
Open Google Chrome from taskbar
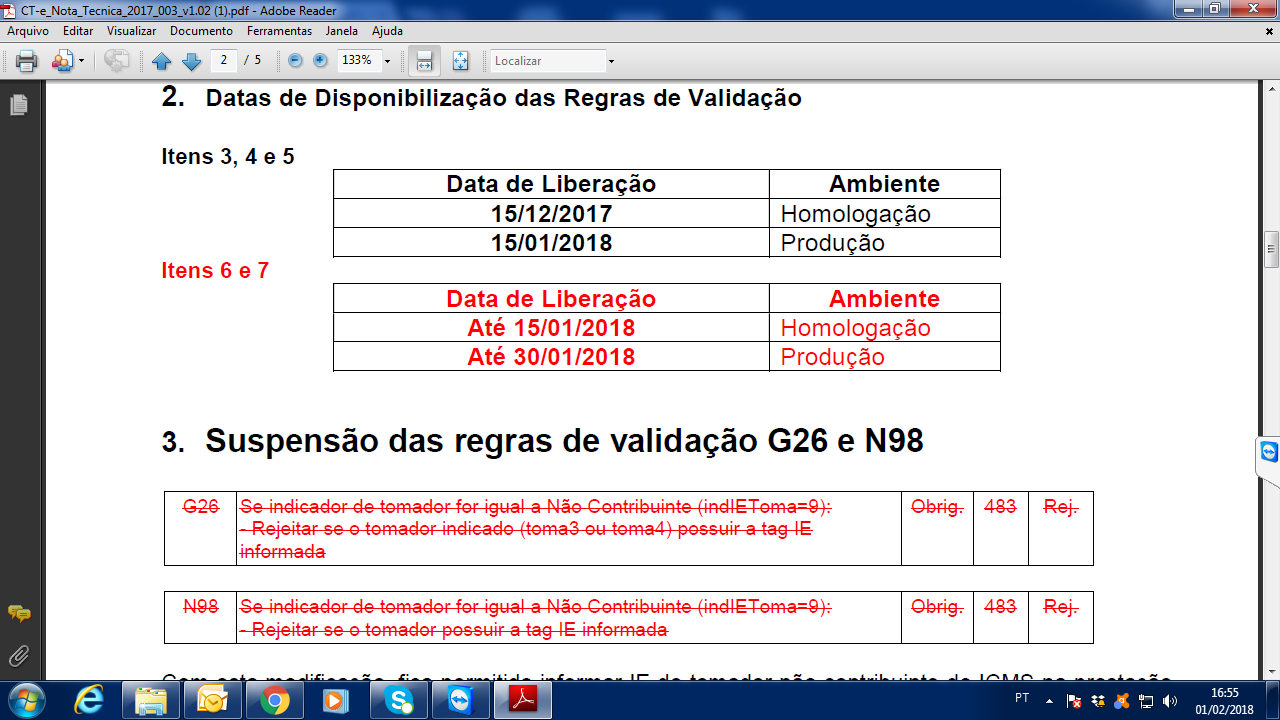pyautogui.click(x=275, y=700)
